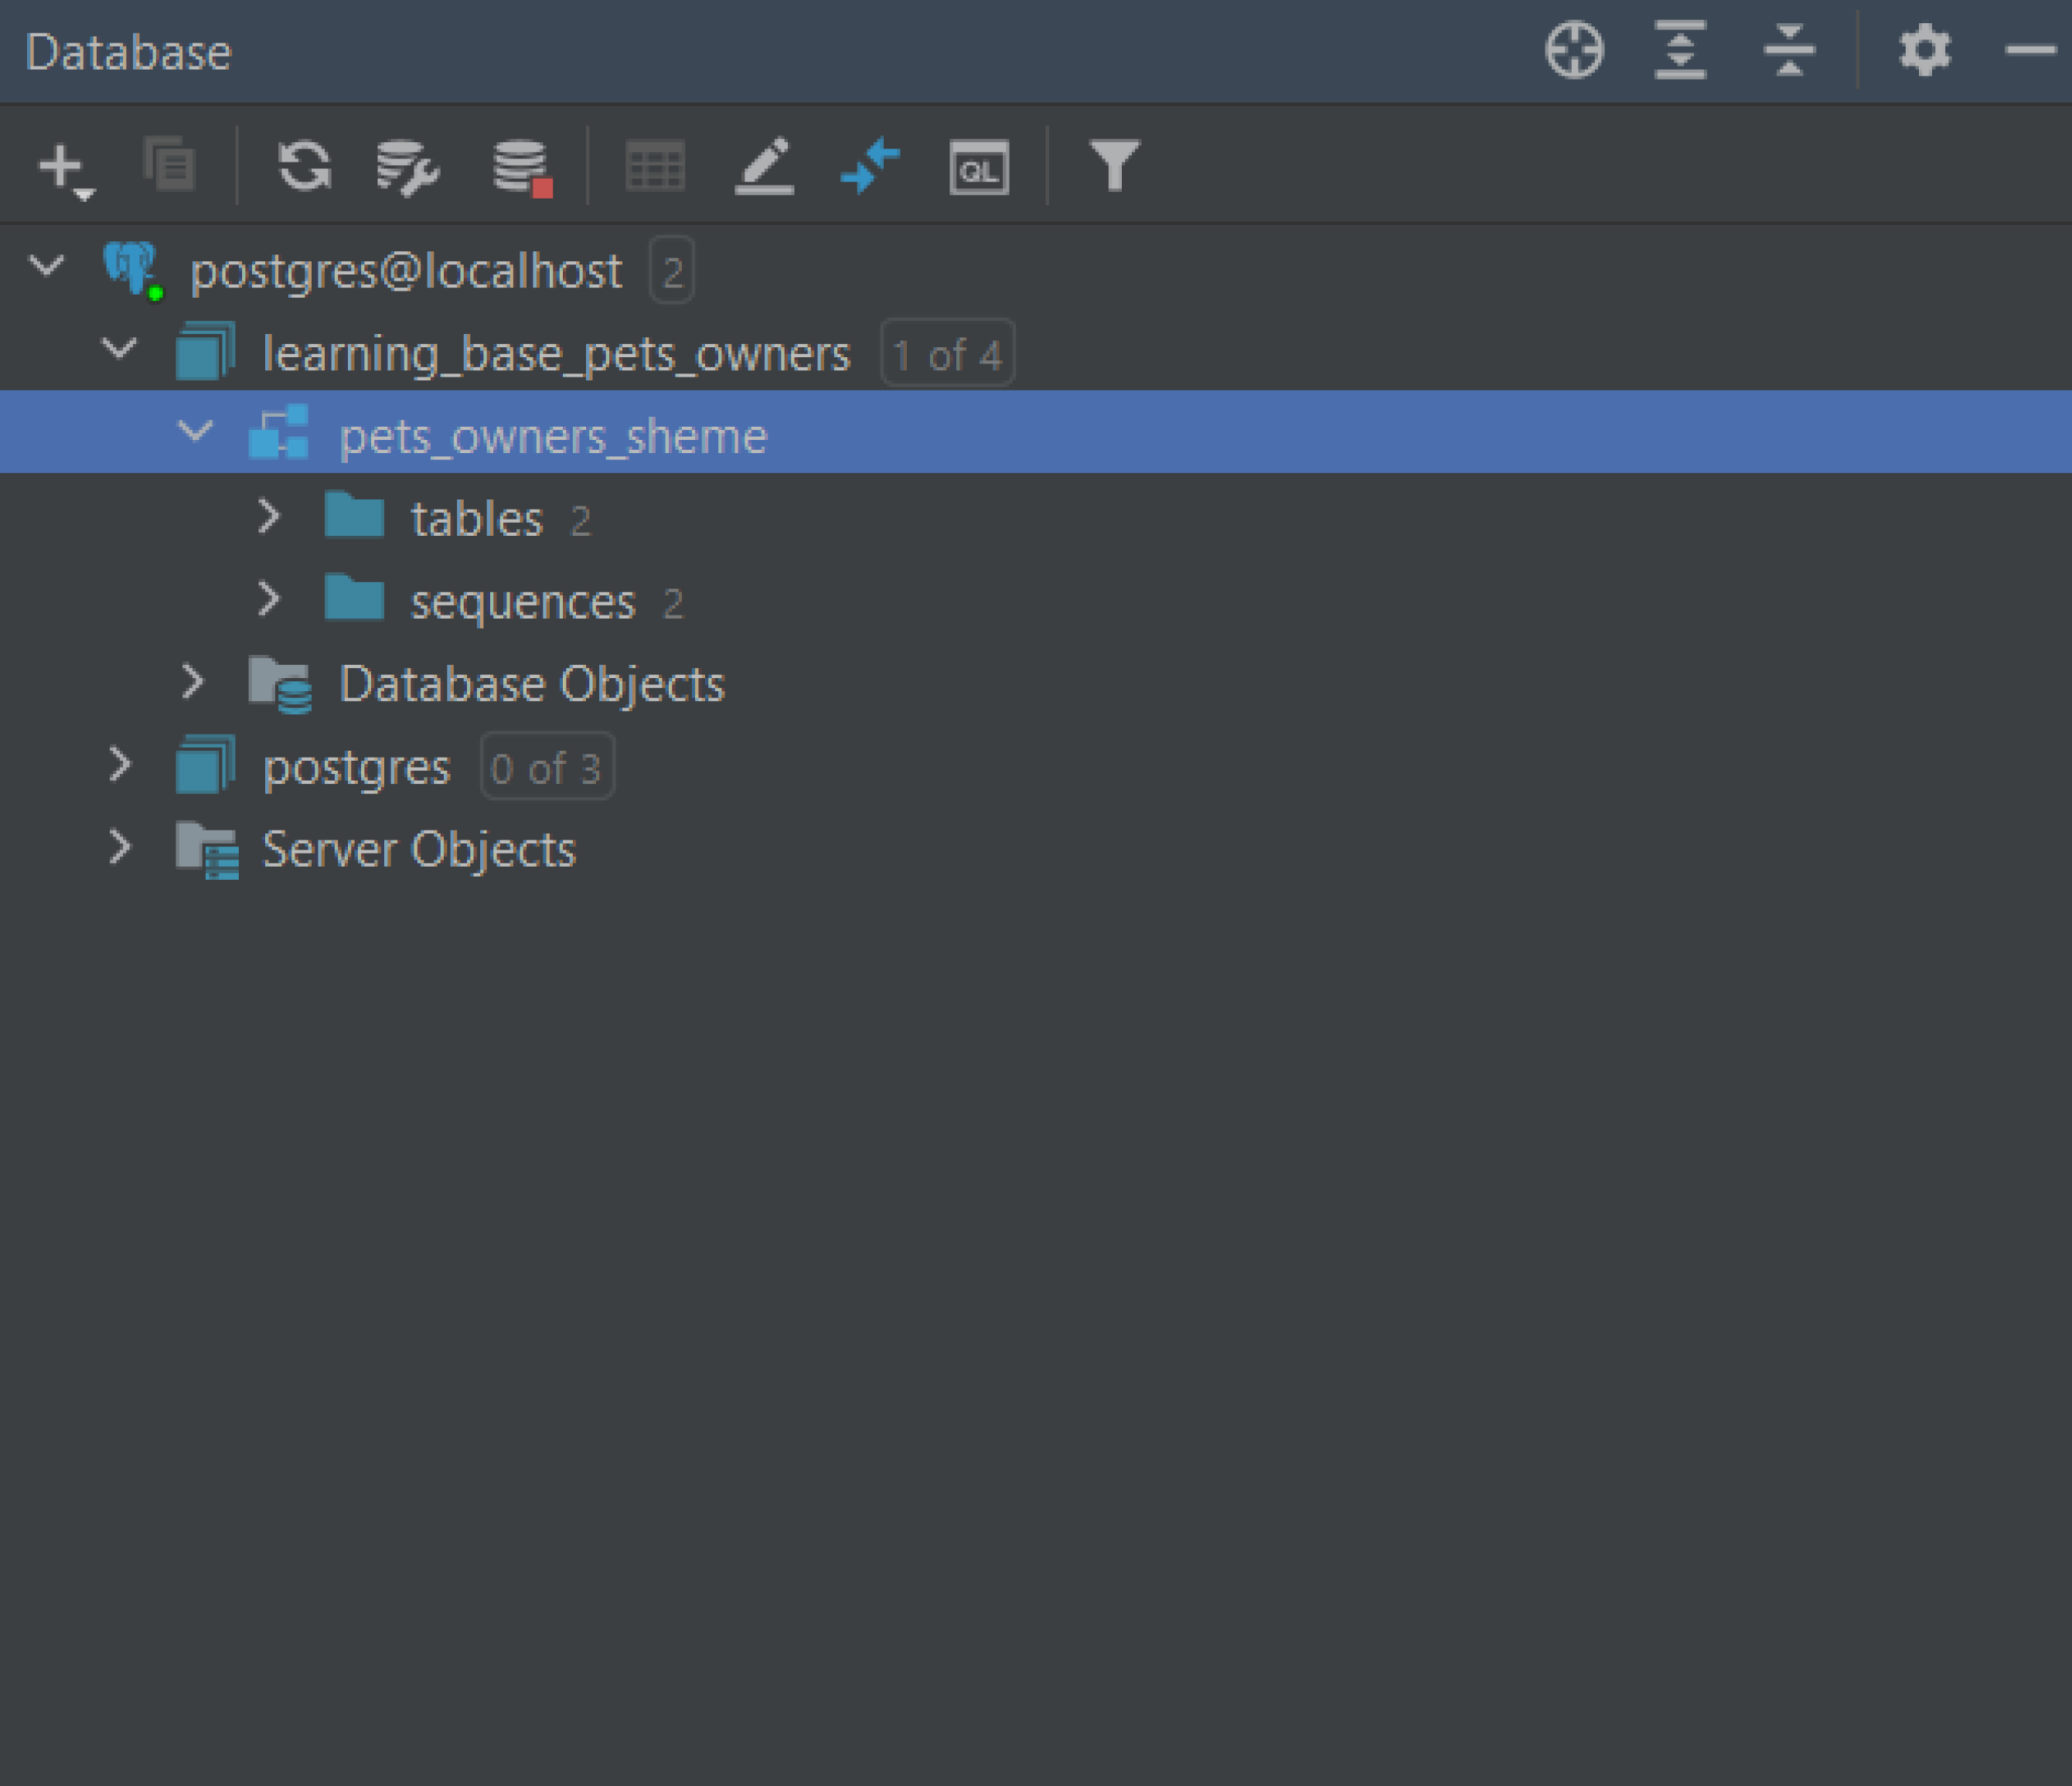Select learning_base_pets_owners database label
Screen dimensions: 2072x1786
coord(556,354)
